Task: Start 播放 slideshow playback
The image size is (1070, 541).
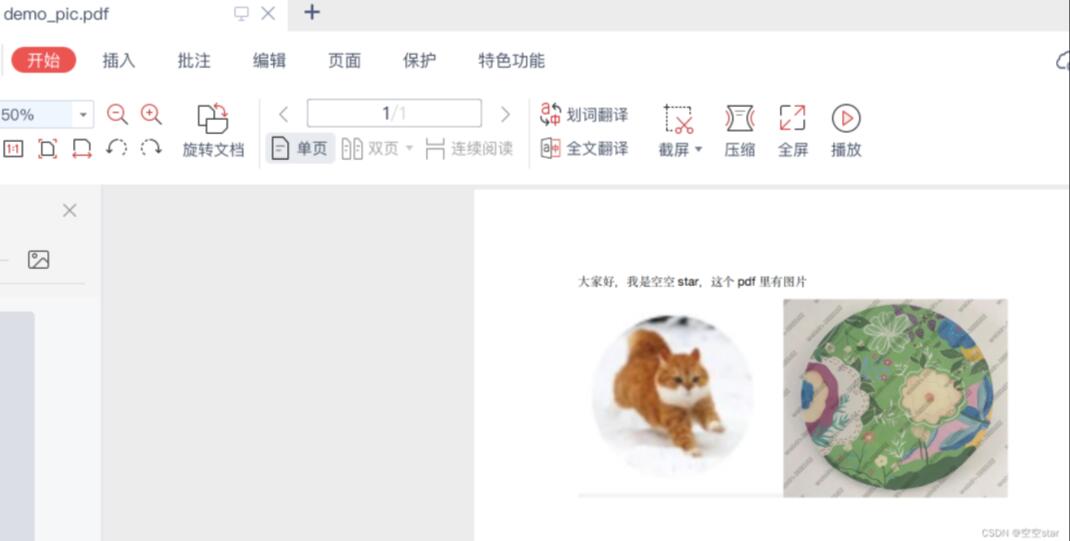Action: [x=846, y=130]
